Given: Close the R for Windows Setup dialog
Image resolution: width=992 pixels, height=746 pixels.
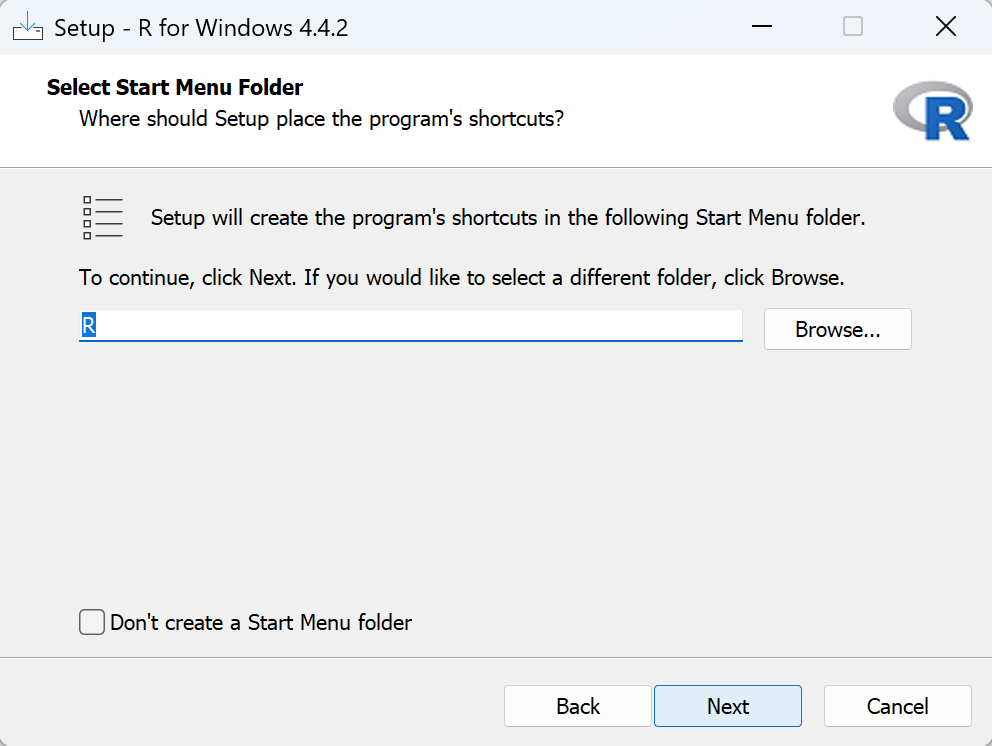Looking at the screenshot, I should (x=945, y=27).
